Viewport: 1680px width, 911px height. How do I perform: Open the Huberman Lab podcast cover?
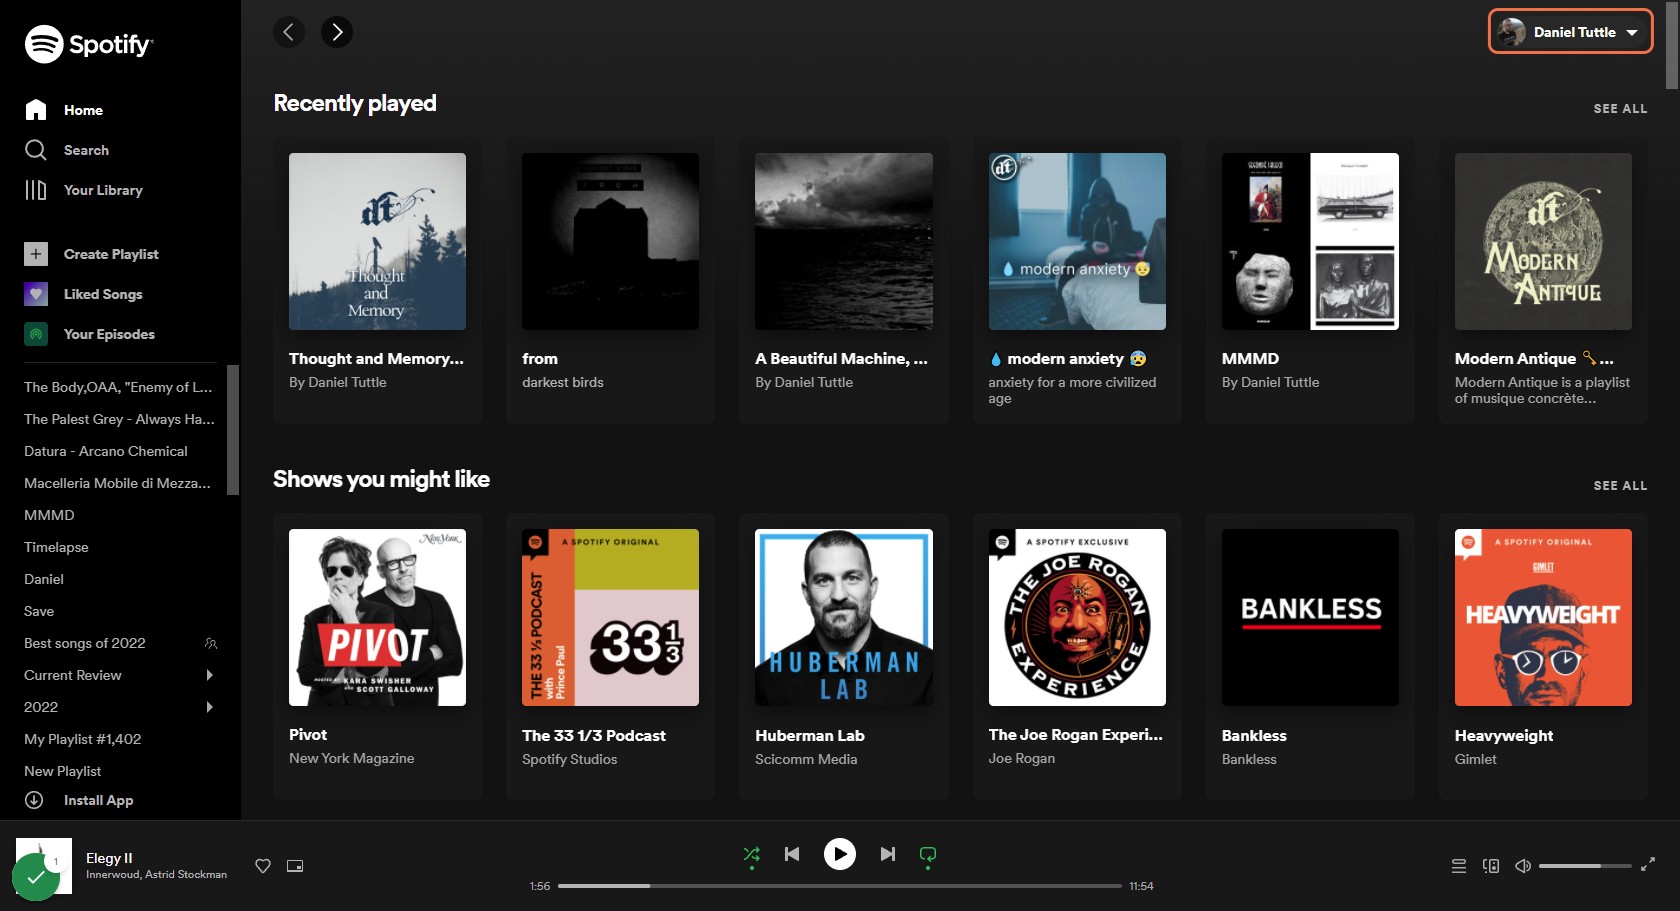point(844,618)
